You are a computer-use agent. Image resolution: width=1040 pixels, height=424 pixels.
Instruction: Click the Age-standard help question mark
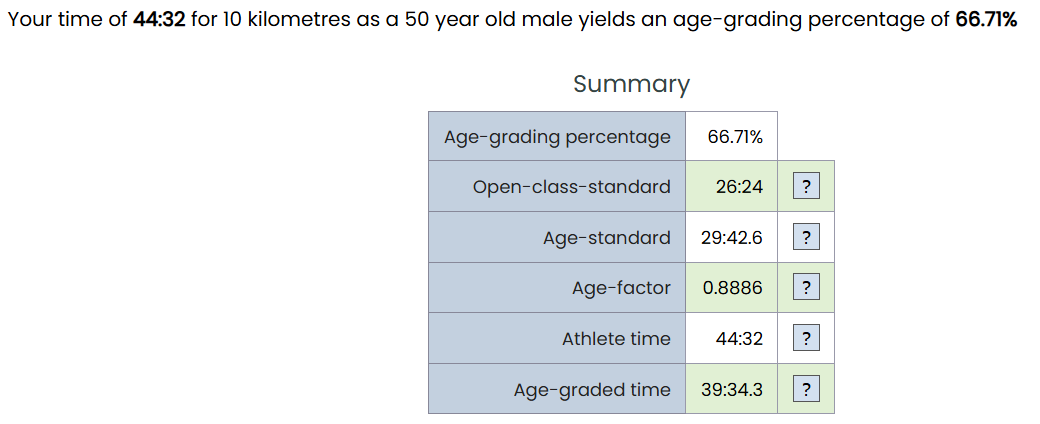pos(806,238)
